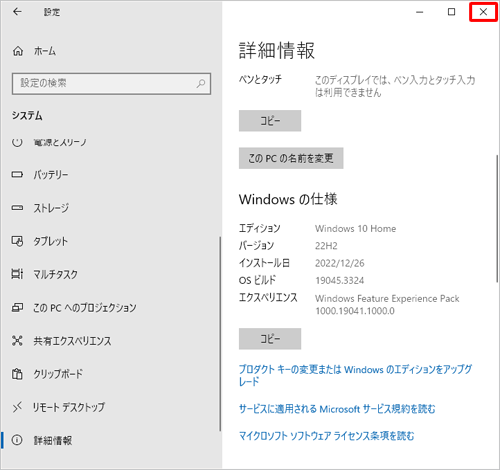
Task: Minimize the Settings window
Action: (420, 12)
